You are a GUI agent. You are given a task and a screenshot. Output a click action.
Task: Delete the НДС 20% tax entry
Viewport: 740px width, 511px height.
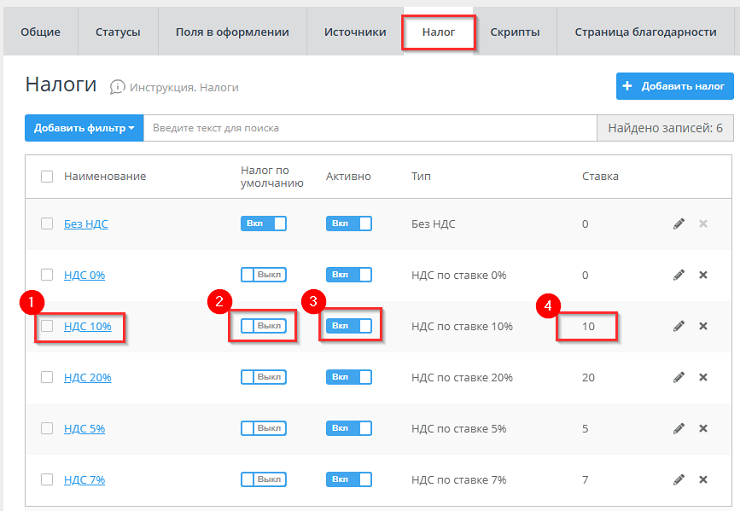[x=703, y=377]
